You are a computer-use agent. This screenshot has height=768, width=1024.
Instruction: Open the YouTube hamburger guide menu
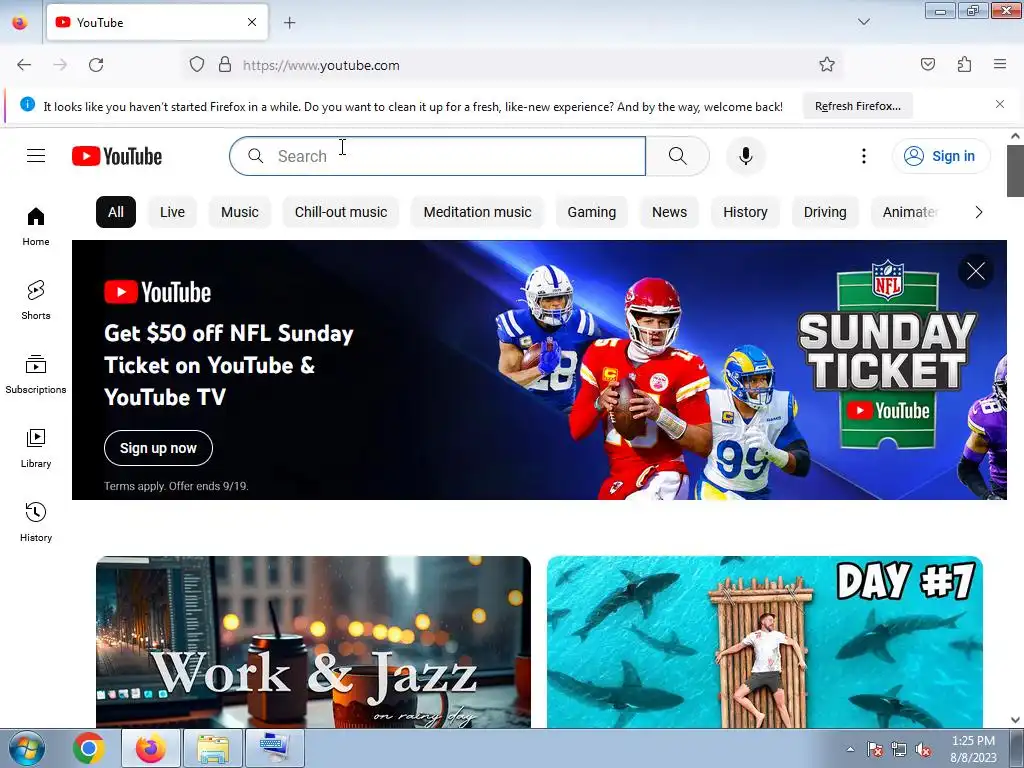pos(36,156)
